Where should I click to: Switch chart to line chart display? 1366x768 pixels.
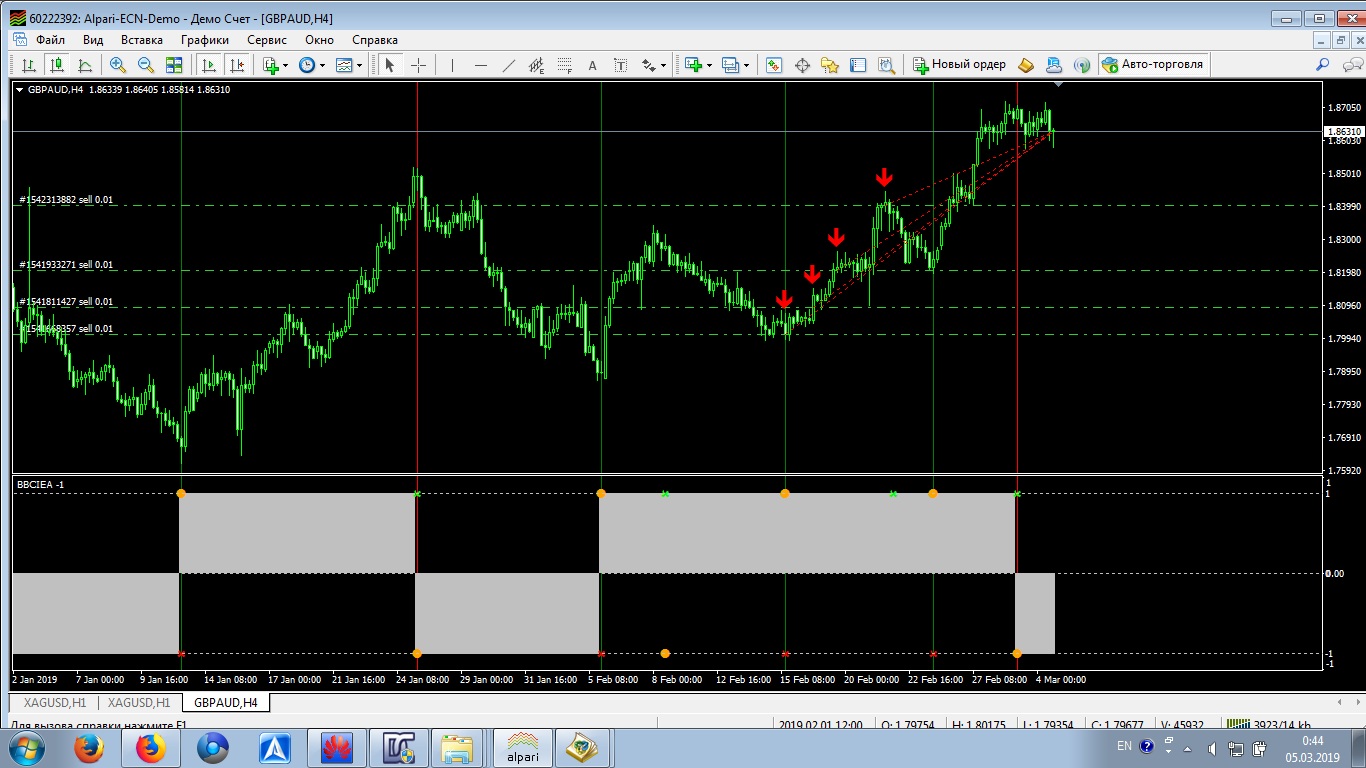point(85,65)
